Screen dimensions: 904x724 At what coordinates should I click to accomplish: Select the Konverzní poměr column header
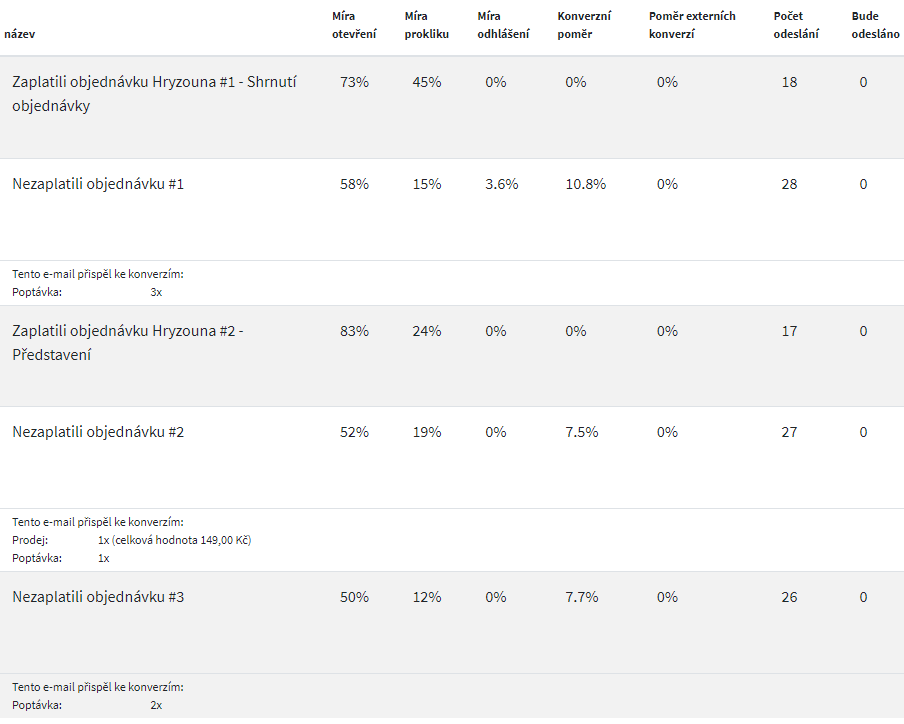tap(584, 25)
